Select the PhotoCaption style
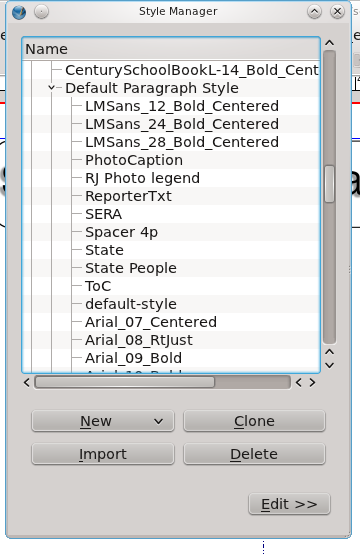360x554 pixels. click(134, 160)
